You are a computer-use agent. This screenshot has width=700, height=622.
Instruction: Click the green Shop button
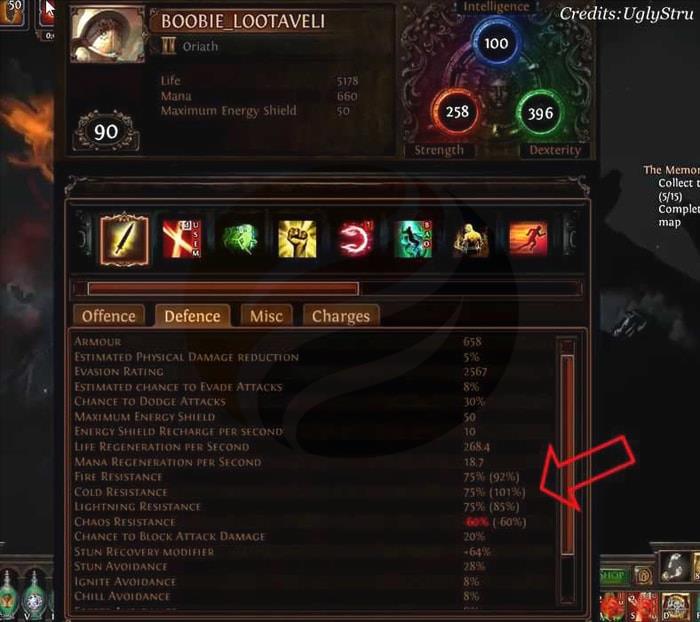point(614,576)
